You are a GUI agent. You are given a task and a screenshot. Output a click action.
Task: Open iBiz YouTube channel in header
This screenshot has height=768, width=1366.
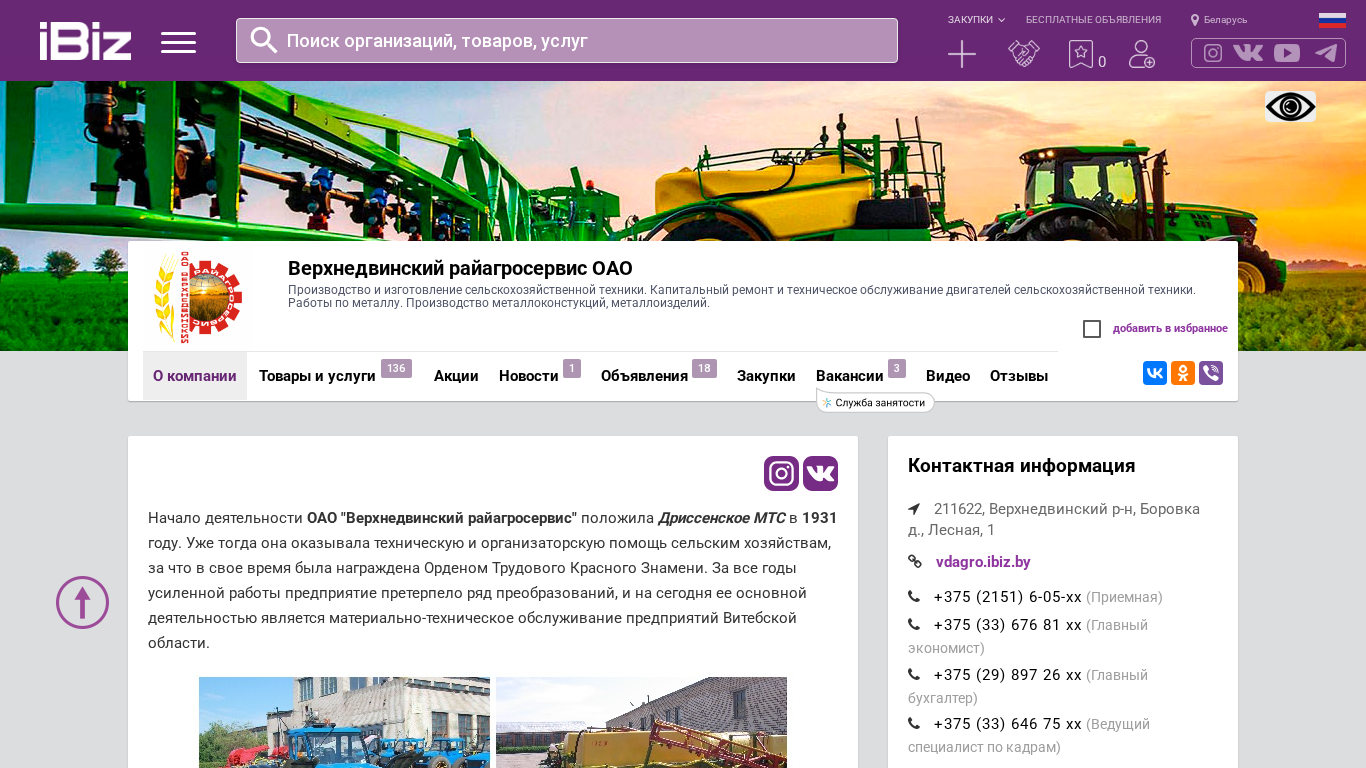[1287, 53]
